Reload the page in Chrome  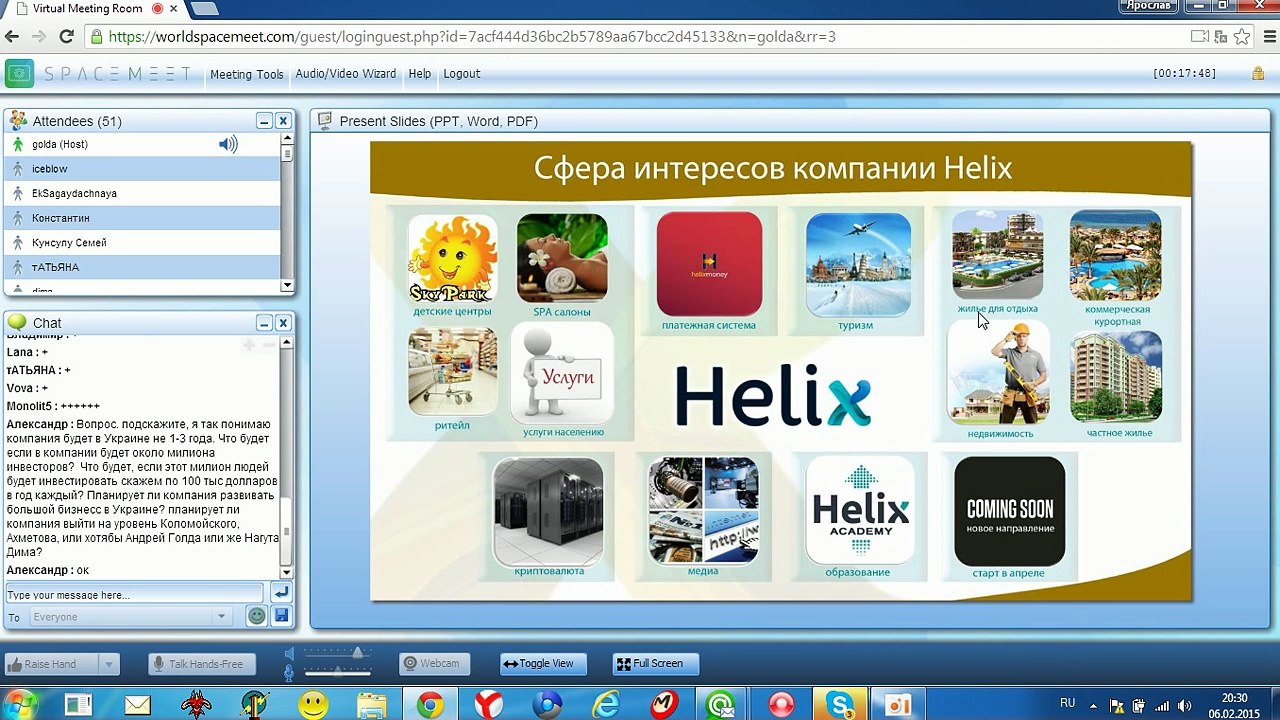click(x=66, y=37)
